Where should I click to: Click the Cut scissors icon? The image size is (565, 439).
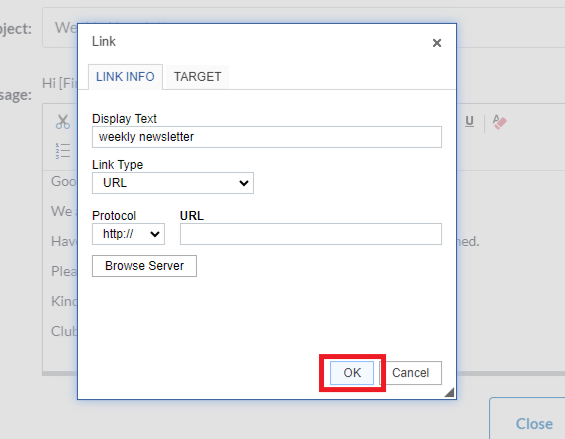pyautogui.click(x=63, y=122)
